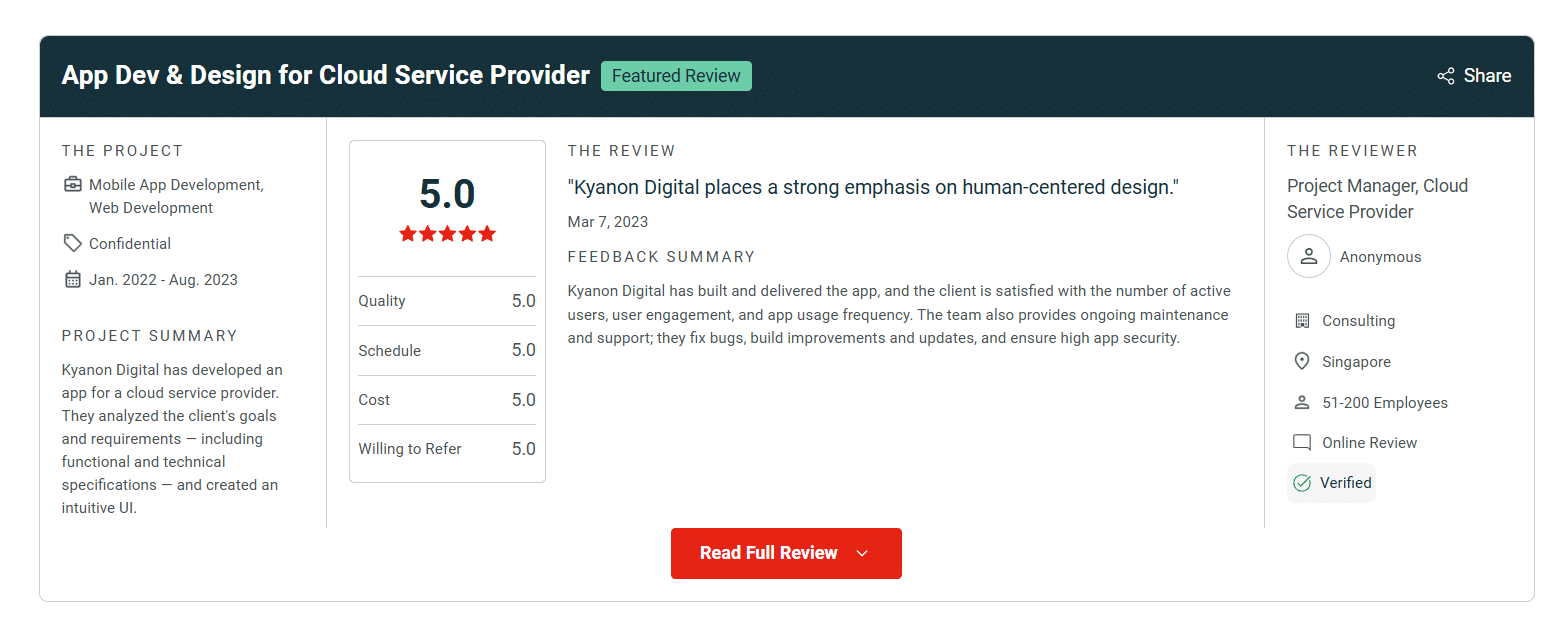Click the briefcase icon beside Mobile App Development

click(72, 184)
